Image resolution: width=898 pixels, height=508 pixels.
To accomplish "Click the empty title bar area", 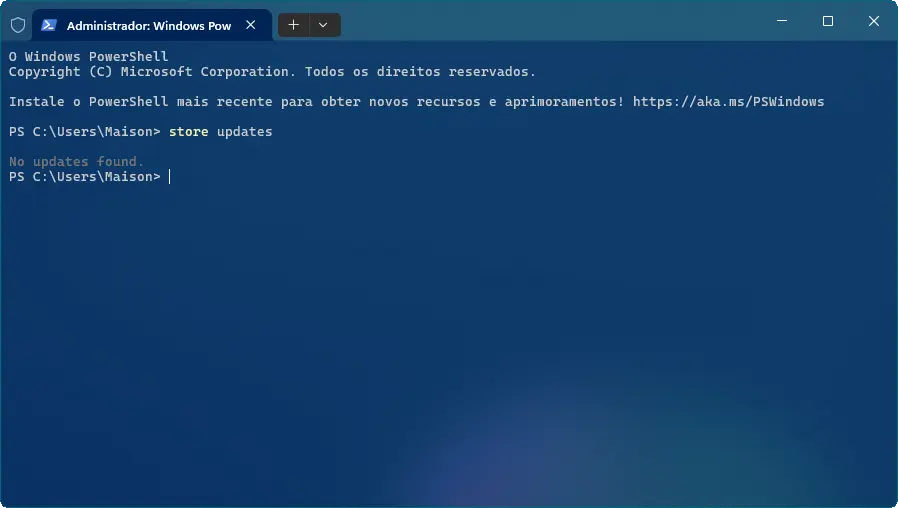I will (550, 21).
